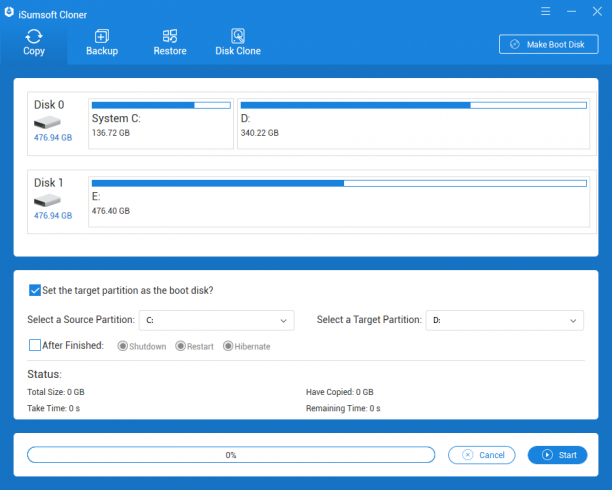This screenshot has height=490, width=612.
Task: Click the 0% progress bar
Action: coord(231,455)
